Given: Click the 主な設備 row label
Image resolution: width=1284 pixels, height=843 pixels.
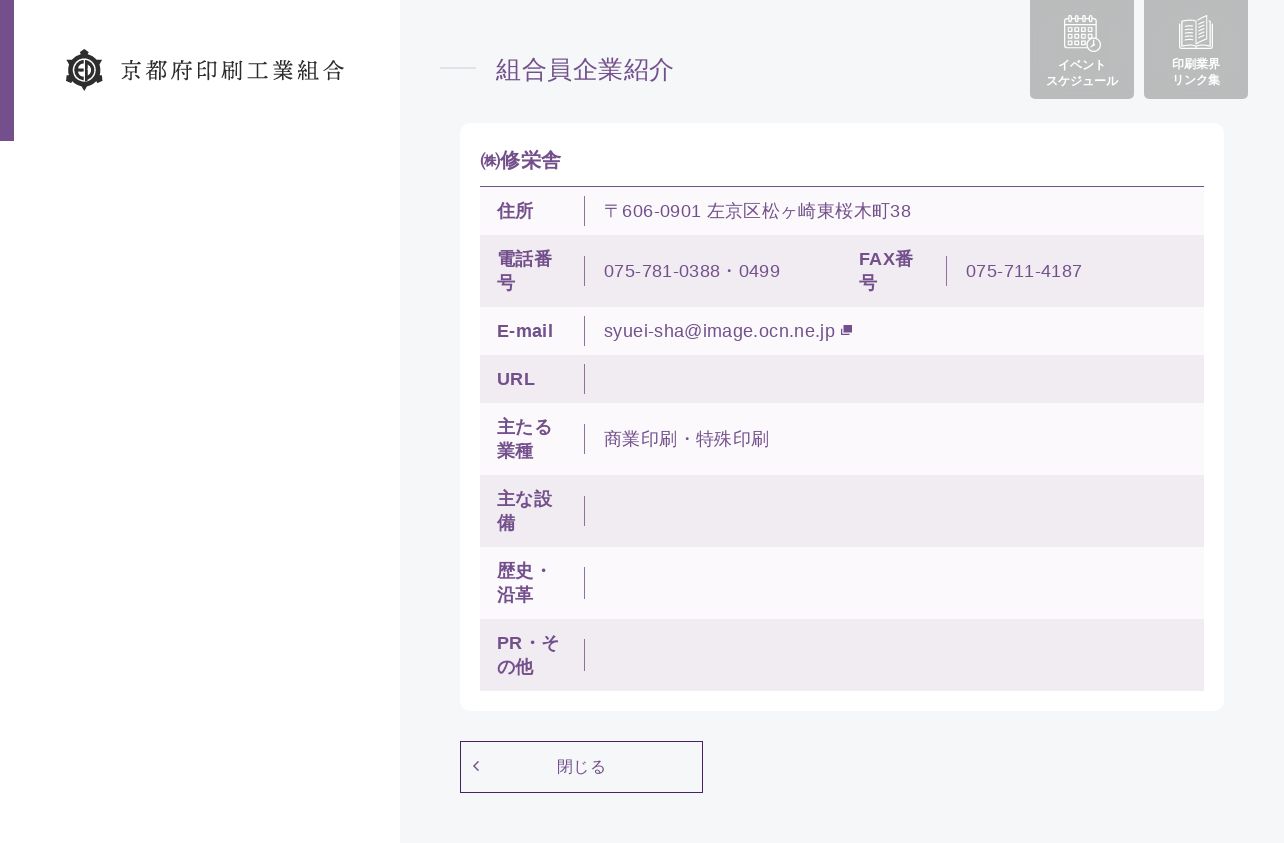Looking at the screenshot, I should click(524, 511).
